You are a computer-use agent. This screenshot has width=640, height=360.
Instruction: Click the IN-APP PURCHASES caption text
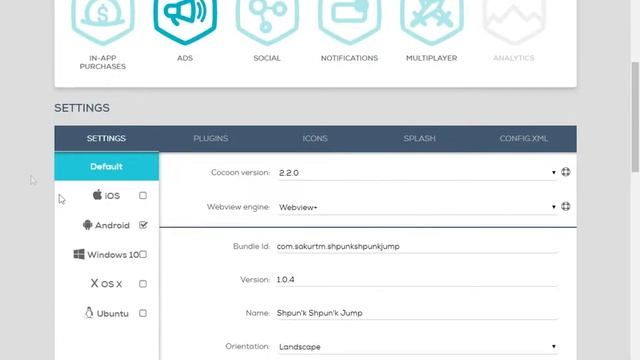[103, 62]
